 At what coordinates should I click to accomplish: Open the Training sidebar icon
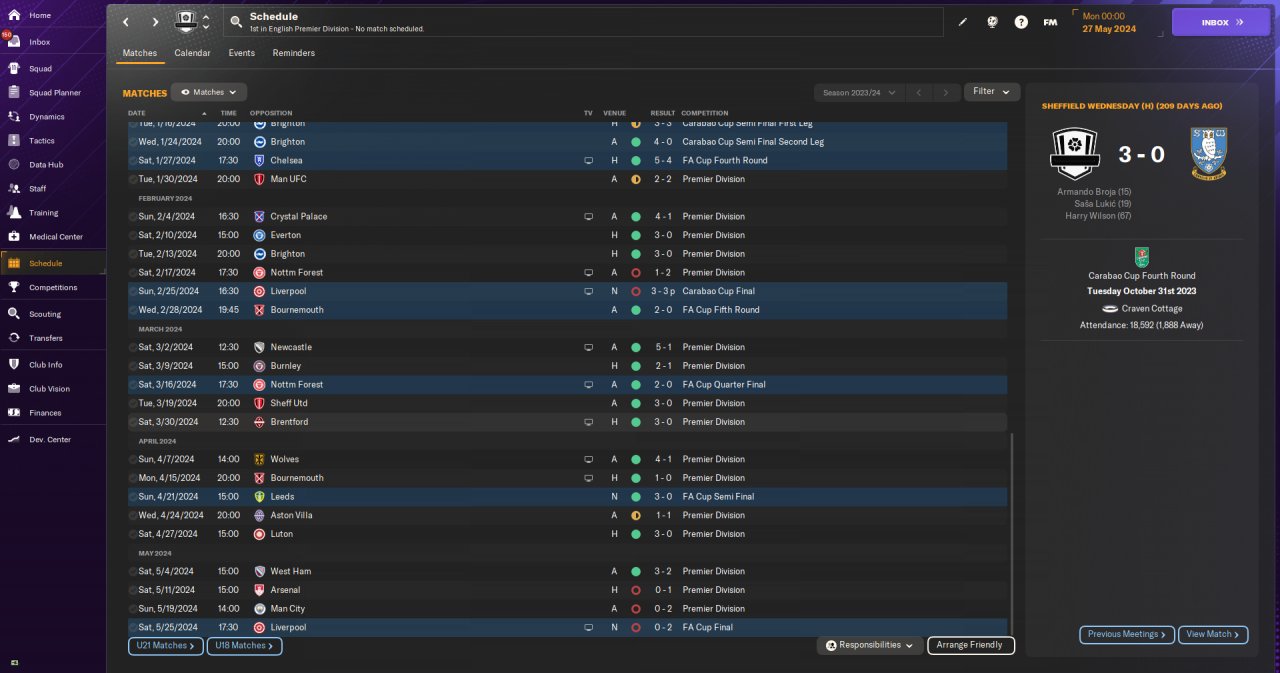[14, 213]
